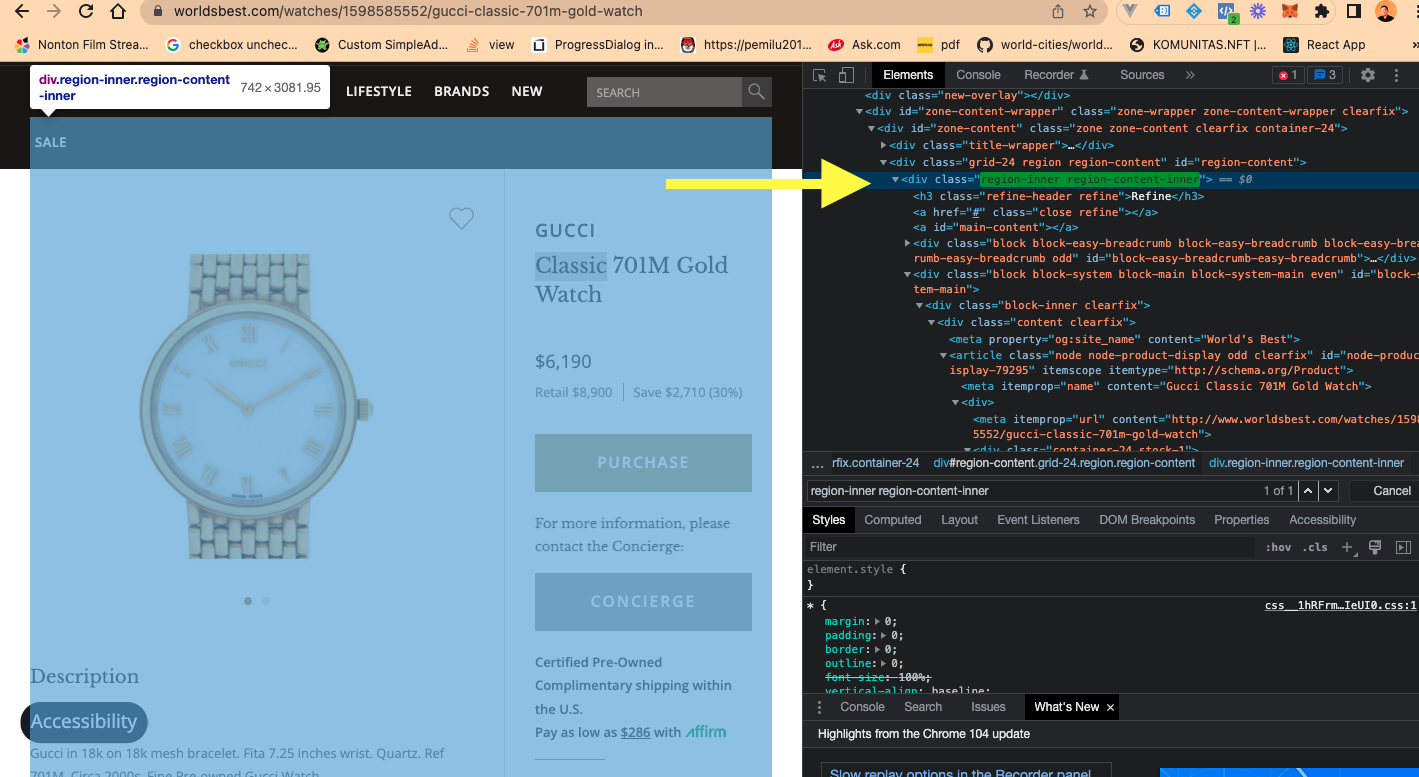Share this page from the address bar
This screenshot has height=777, width=1419.
[1058, 12]
